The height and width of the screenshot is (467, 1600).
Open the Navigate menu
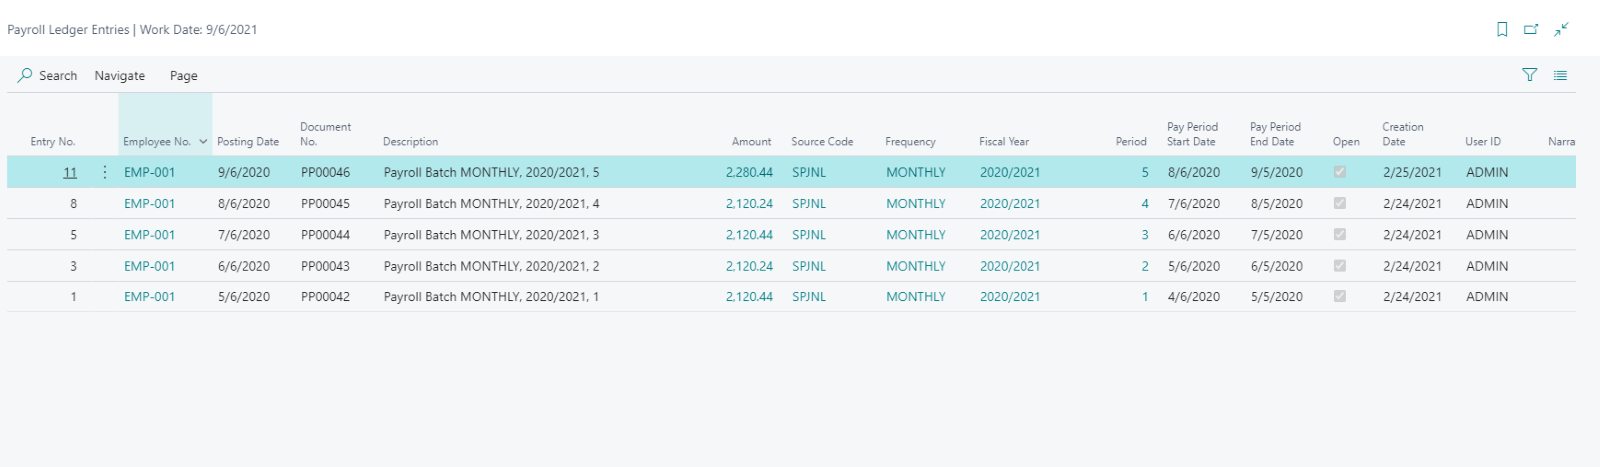click(120, 76)
